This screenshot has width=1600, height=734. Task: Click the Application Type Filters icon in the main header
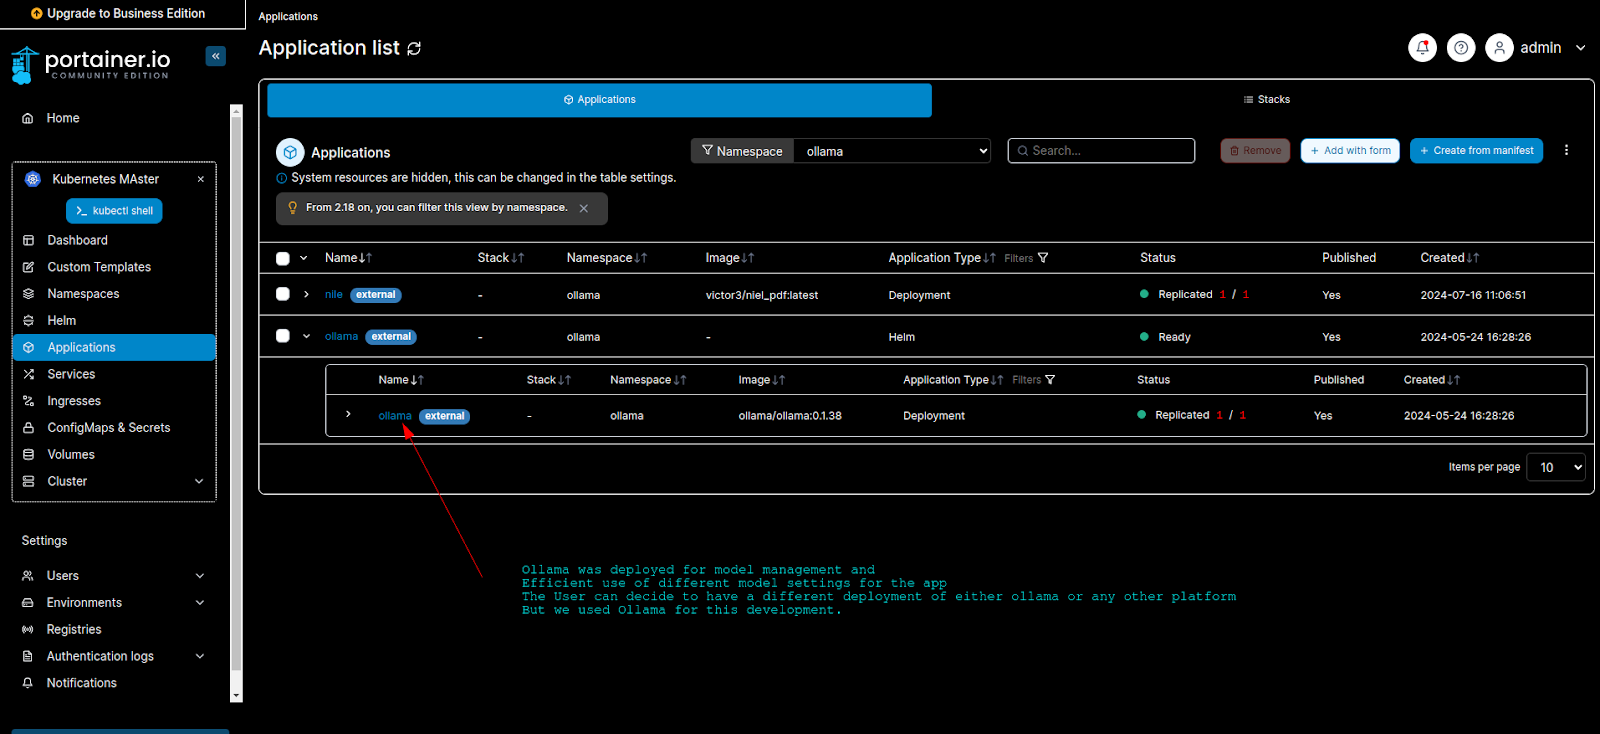pos(1043,258)
